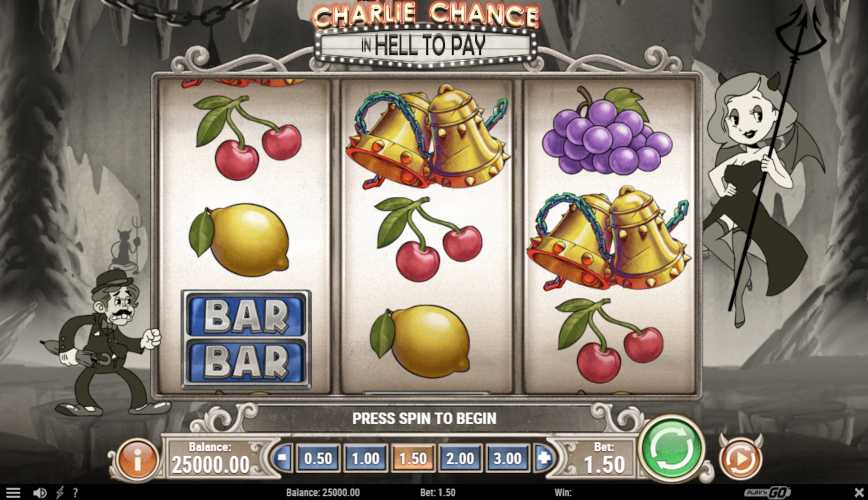The height and width of the screenshot is (500, 868).
Task: Click the green spin button
Action: (x=671, y=448)
